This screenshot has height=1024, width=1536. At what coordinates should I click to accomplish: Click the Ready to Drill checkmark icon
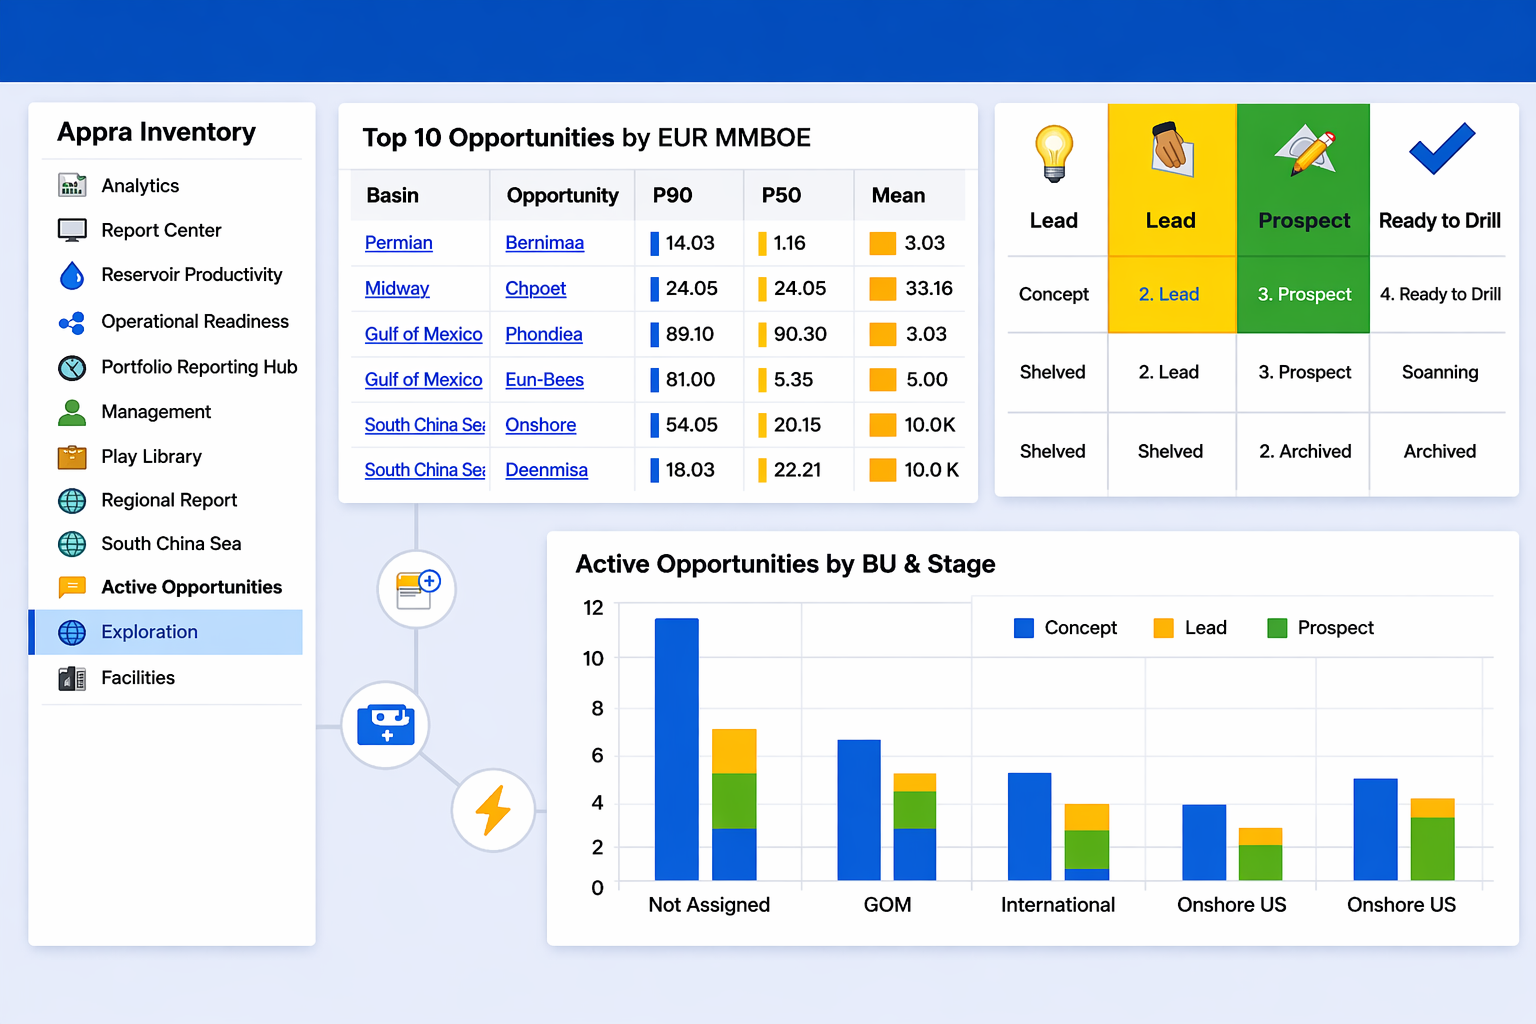click(1441, 150)
